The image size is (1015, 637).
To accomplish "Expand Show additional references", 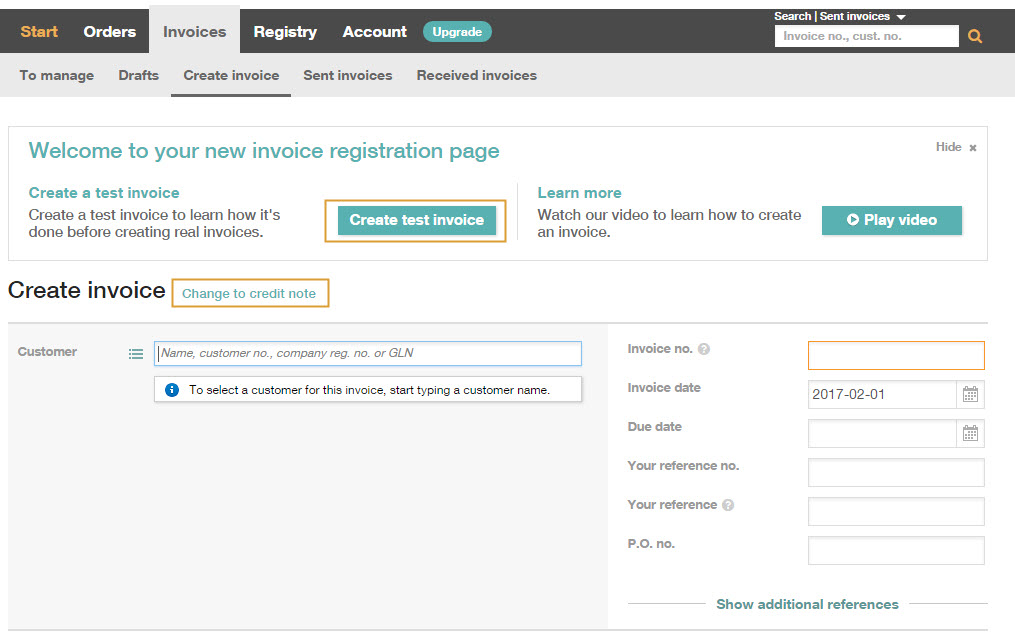I will (x=807, y=604).
